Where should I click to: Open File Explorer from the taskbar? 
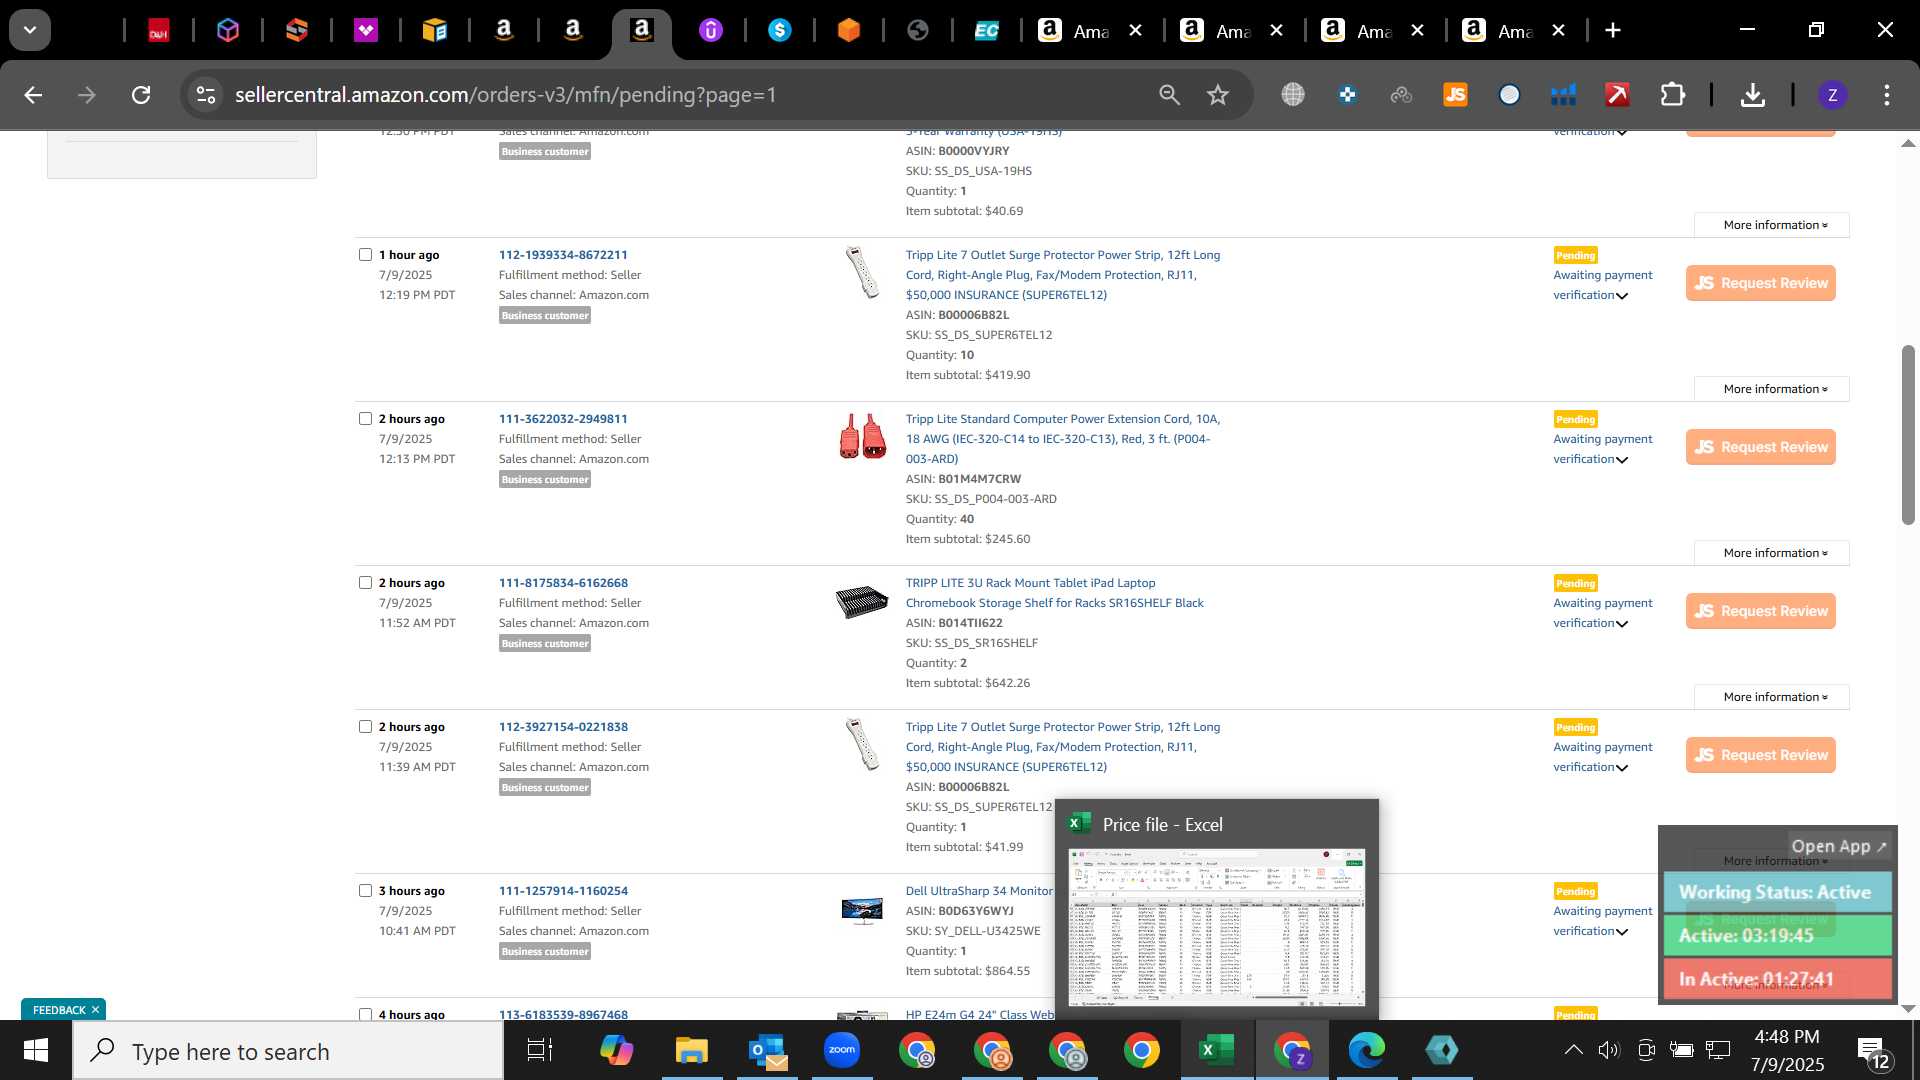[691, 1051]
